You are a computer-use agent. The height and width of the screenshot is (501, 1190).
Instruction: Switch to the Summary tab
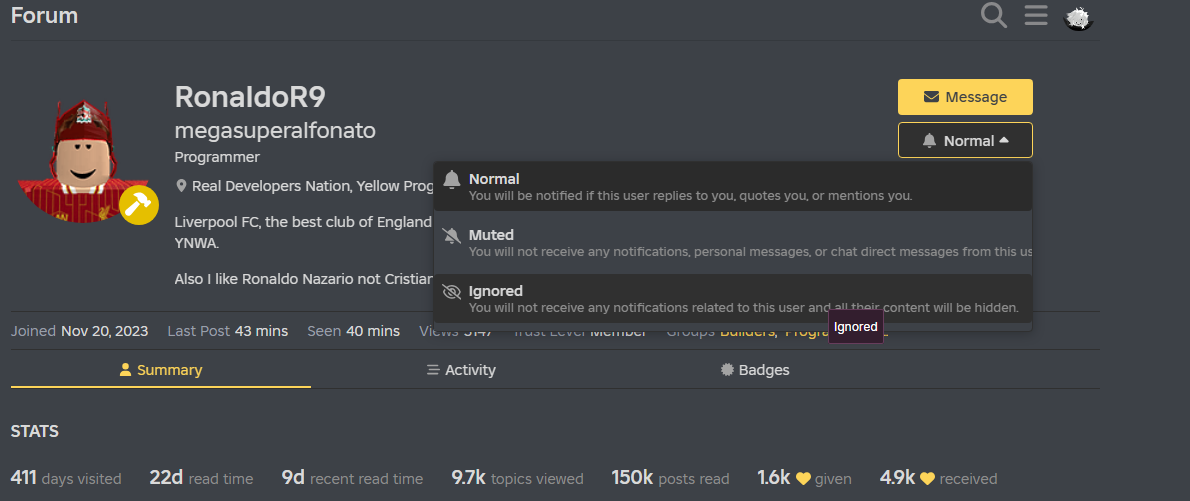click(160, 370)
